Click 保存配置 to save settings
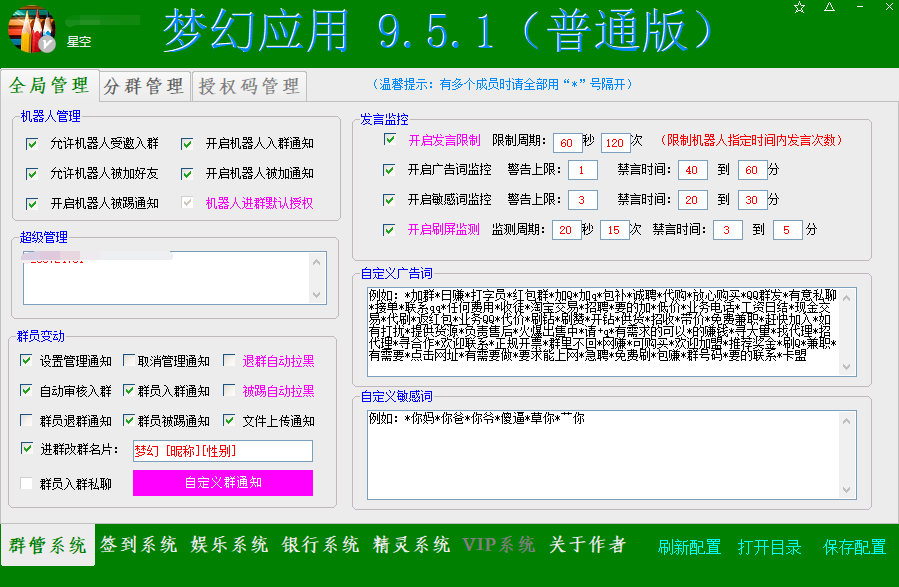Image resolution: width=899 pixels, height=587 pixels. pos(854,547)
